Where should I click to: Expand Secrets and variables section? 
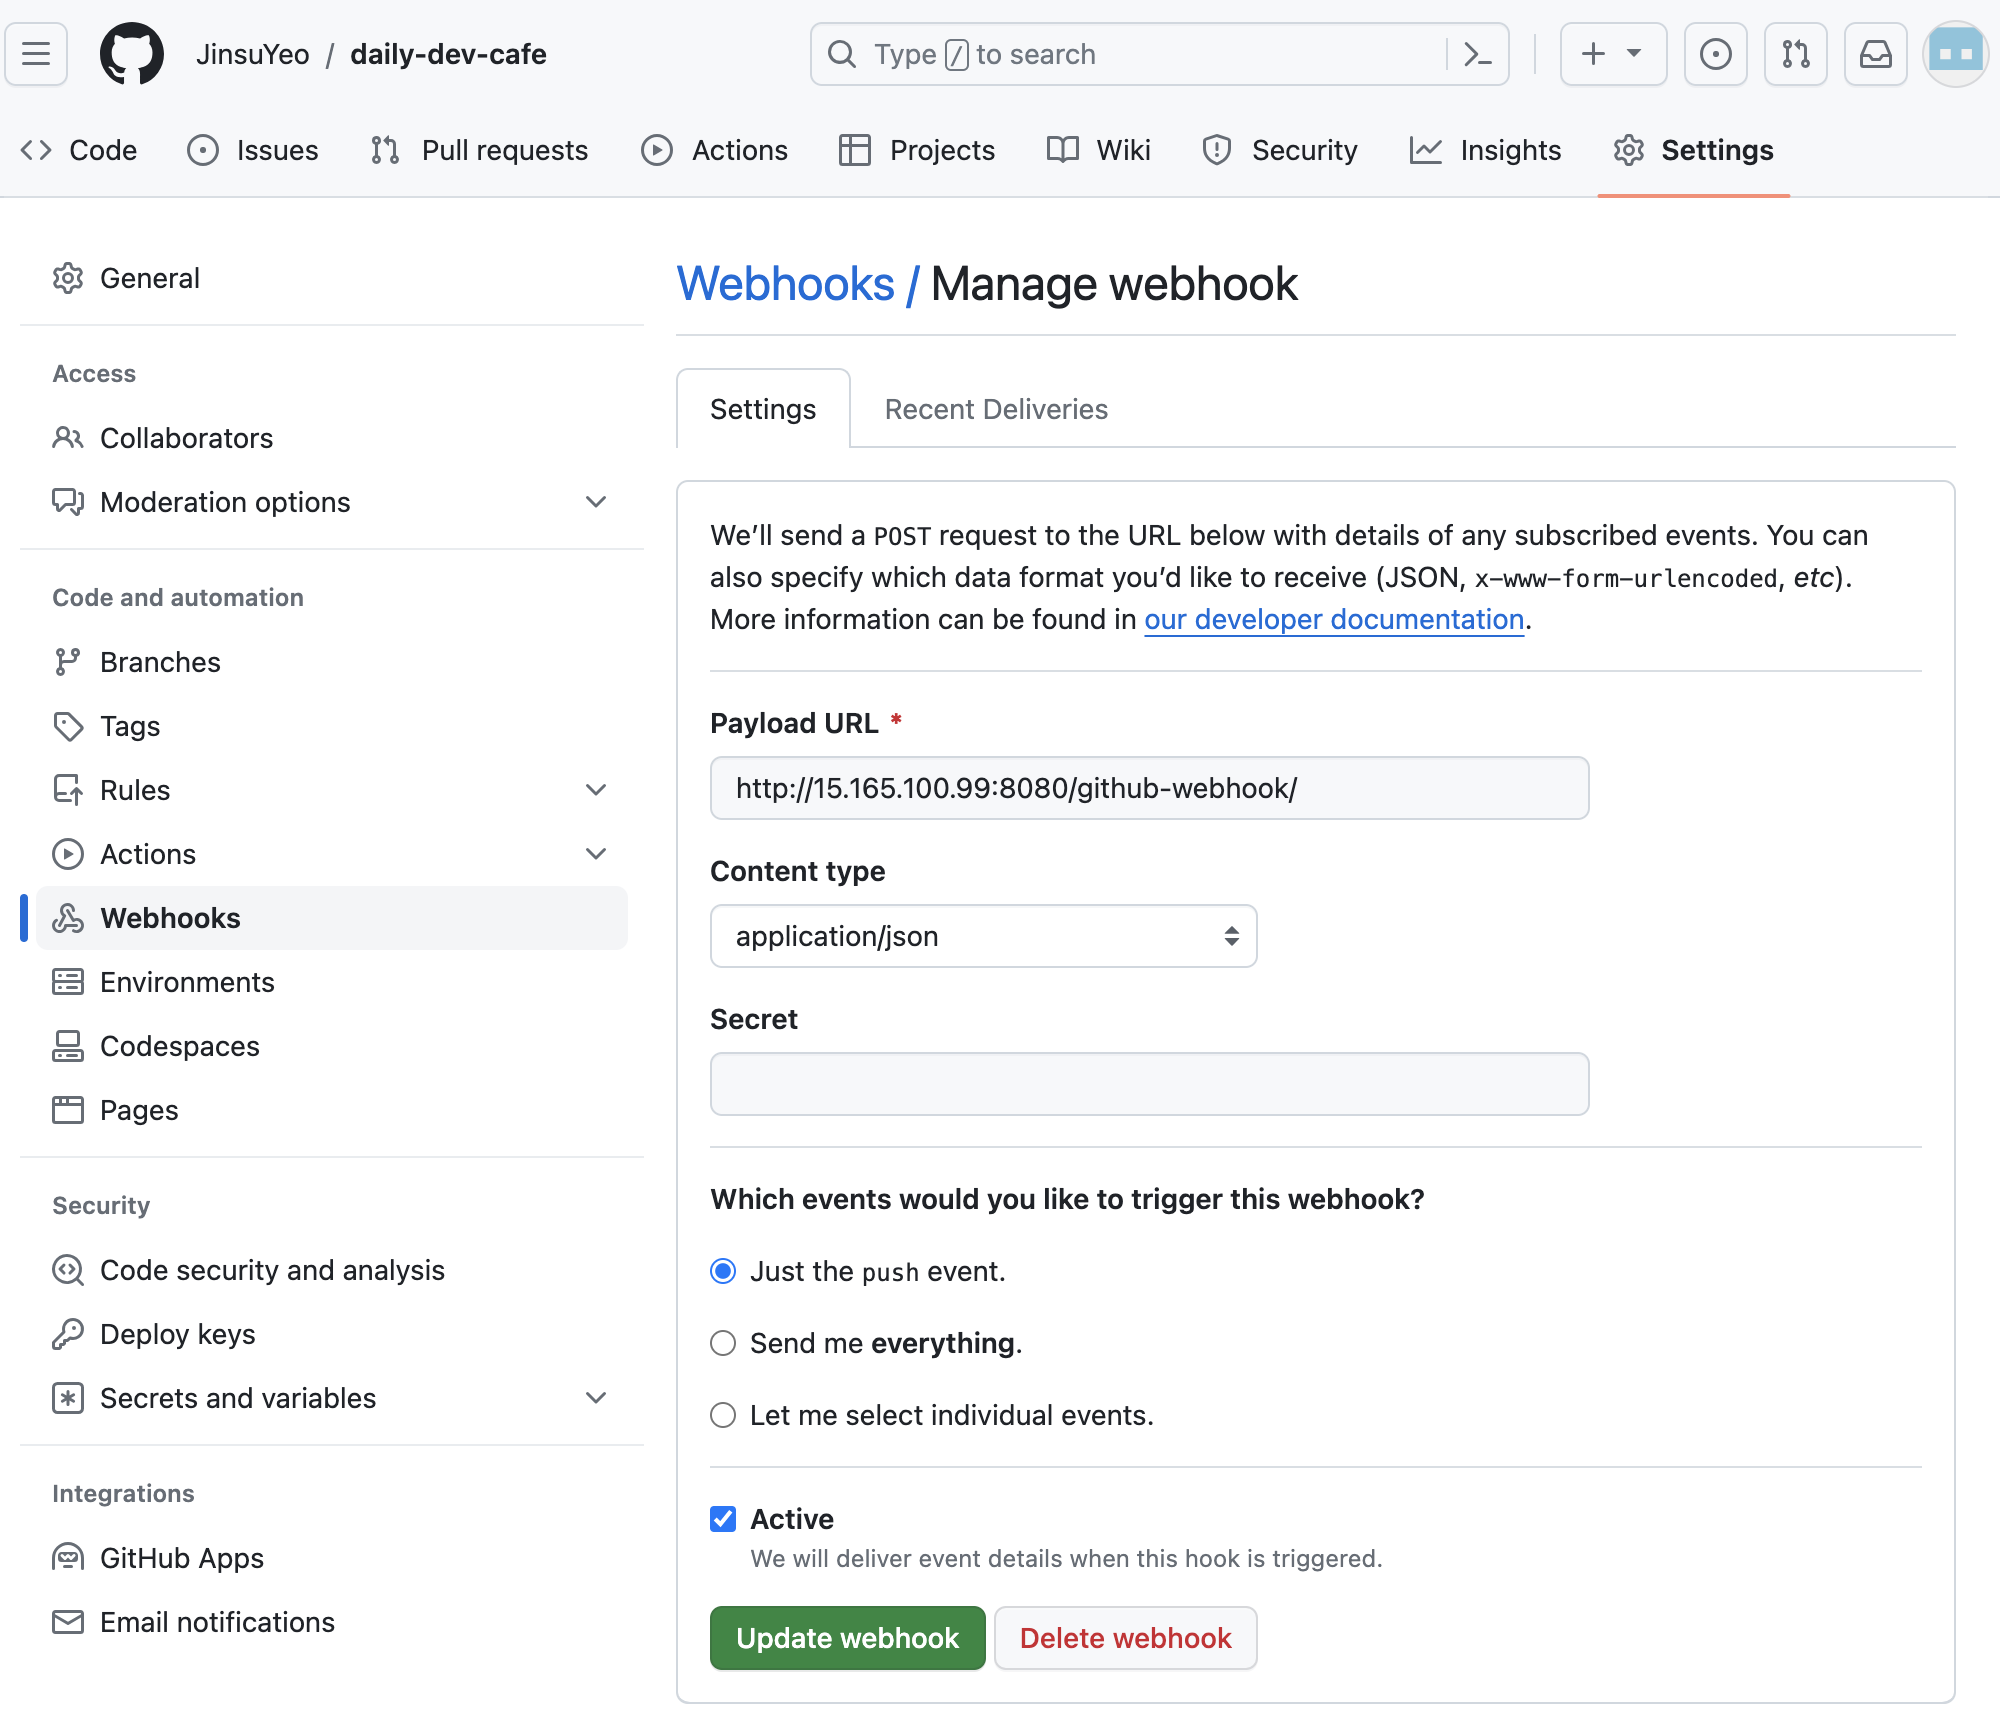pos(596,1398)
